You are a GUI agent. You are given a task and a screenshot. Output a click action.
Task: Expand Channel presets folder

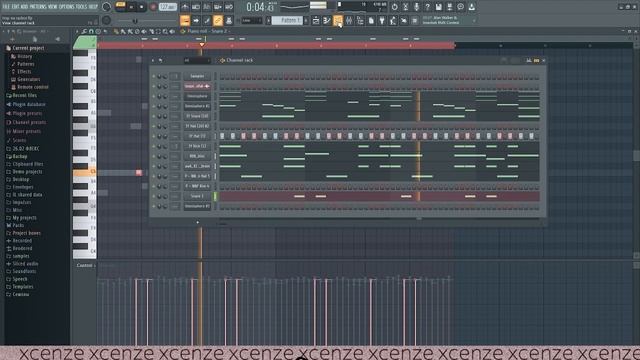tap(26, 122)
